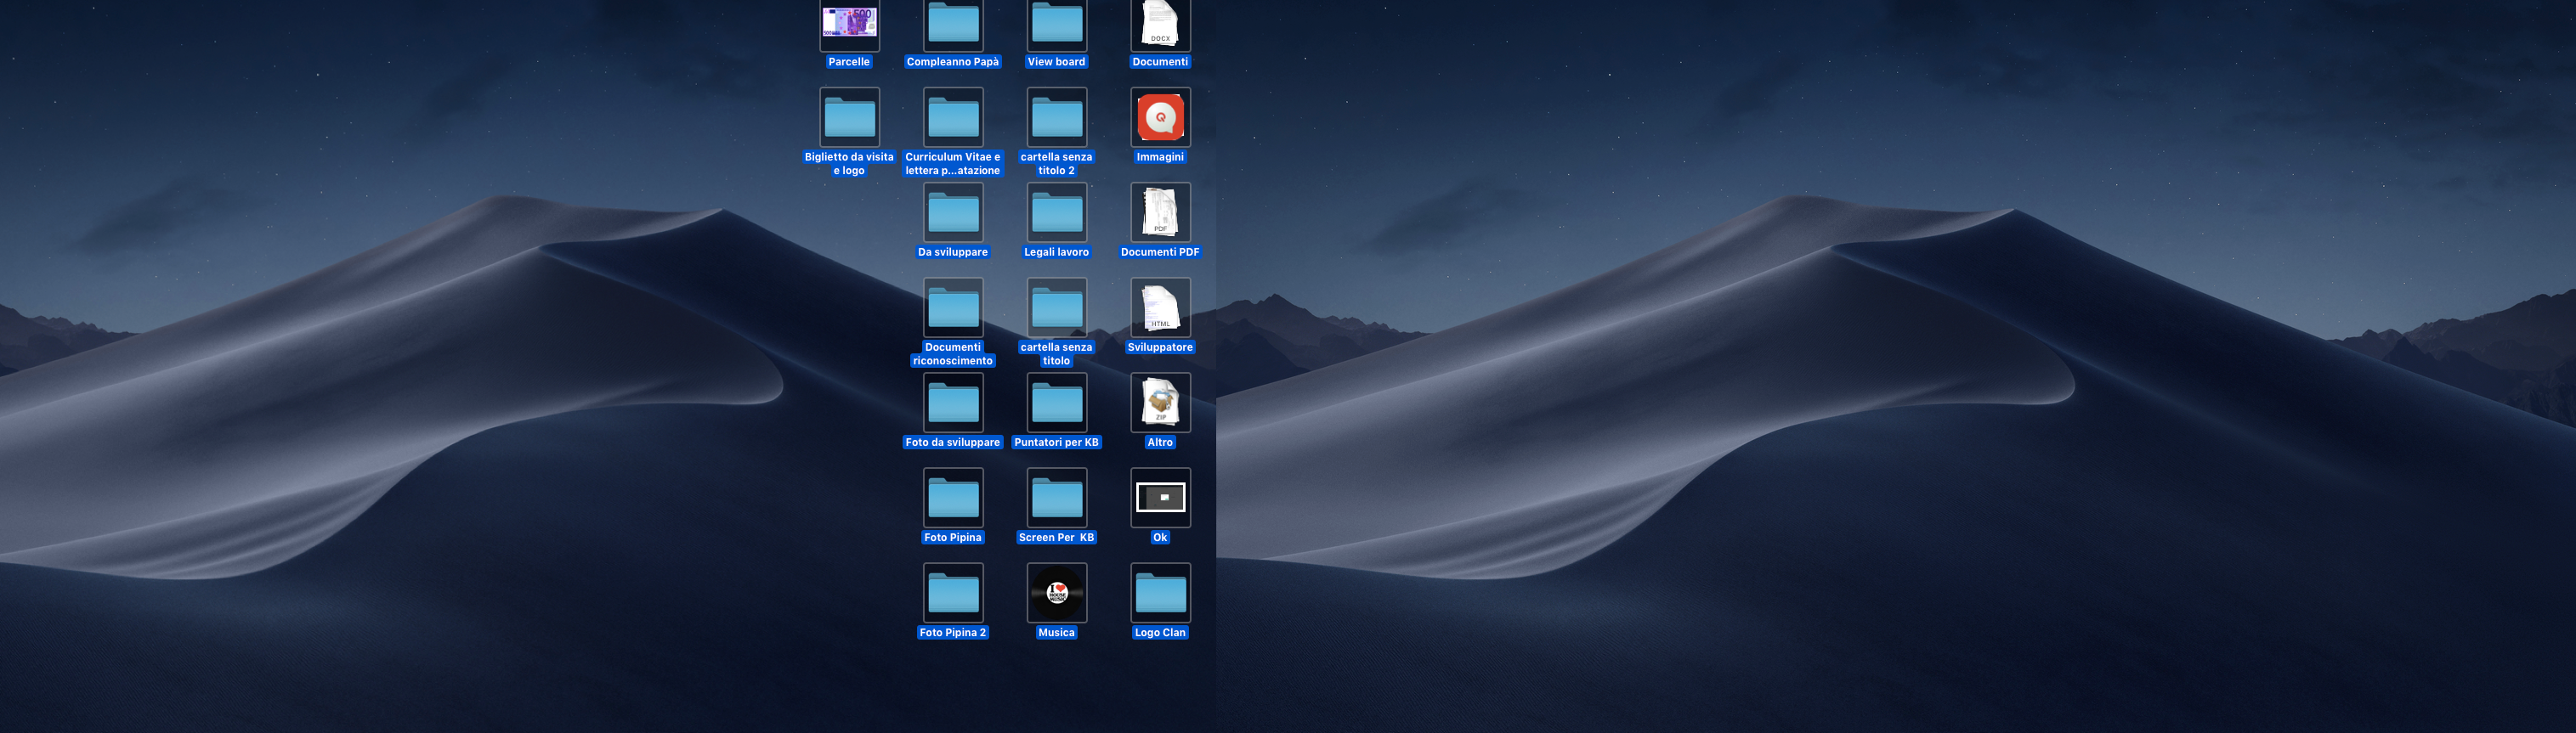Click the red Immagini stack icon
Screen dimensions: 2576x733
pos(1160,117)
